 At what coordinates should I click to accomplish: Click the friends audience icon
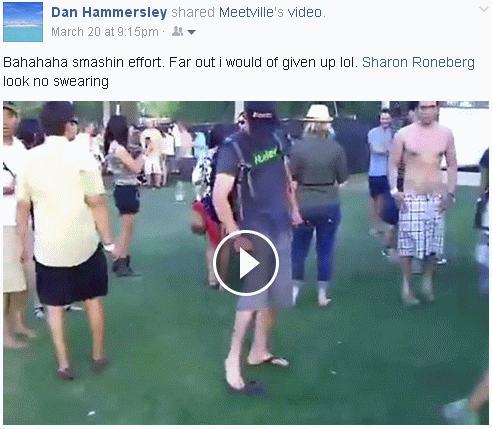tap(177, 31)
